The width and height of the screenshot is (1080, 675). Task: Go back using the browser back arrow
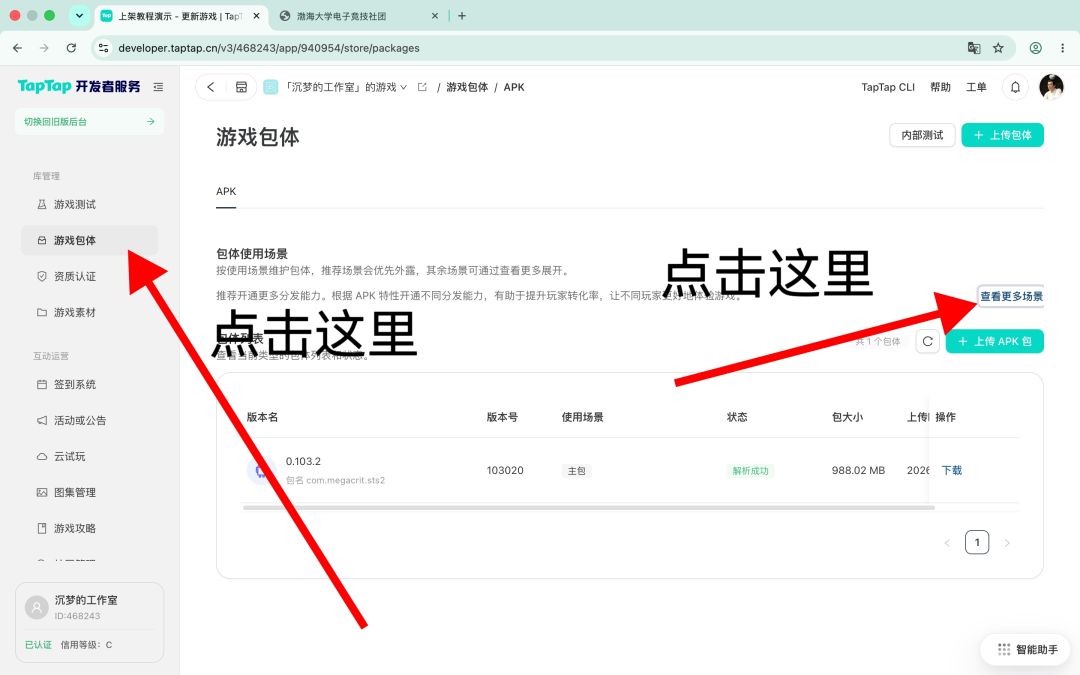point(17,48)
